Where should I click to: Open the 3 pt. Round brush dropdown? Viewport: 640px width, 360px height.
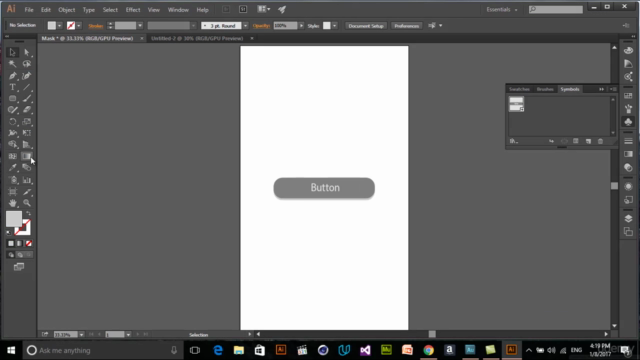click(x=245, y=26)
